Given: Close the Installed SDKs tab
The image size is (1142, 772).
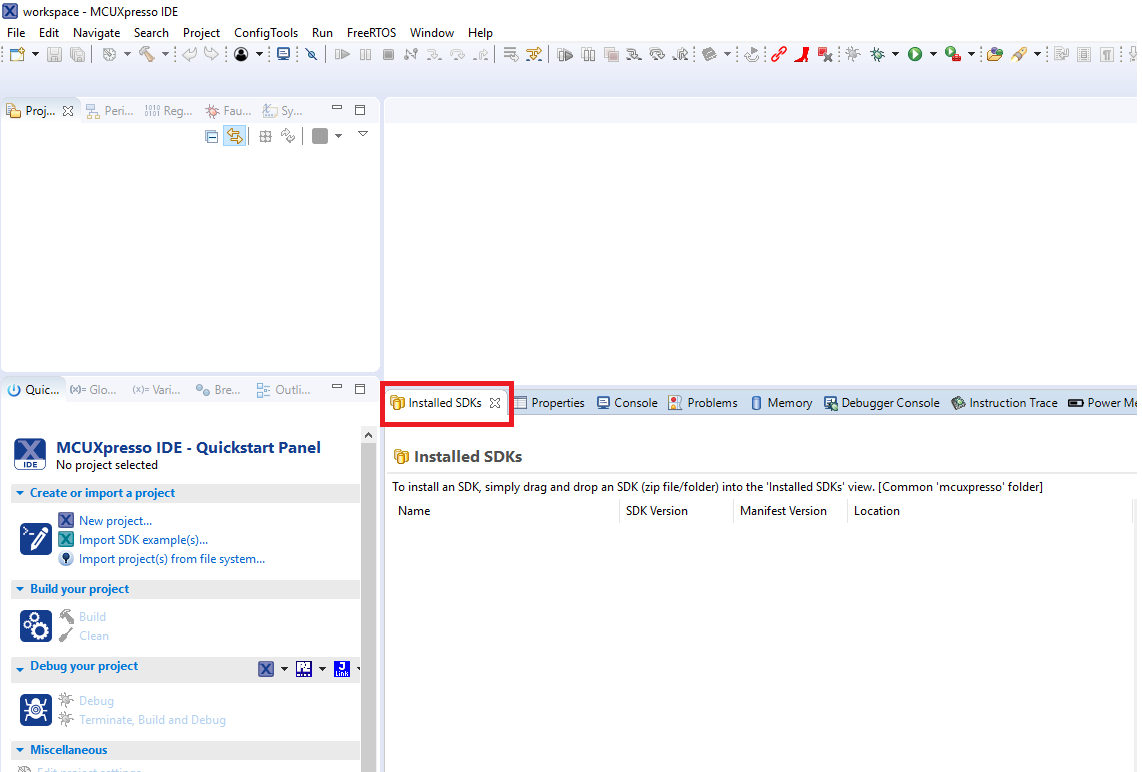Looking at the screenshot, I should [x=495, y=403].
